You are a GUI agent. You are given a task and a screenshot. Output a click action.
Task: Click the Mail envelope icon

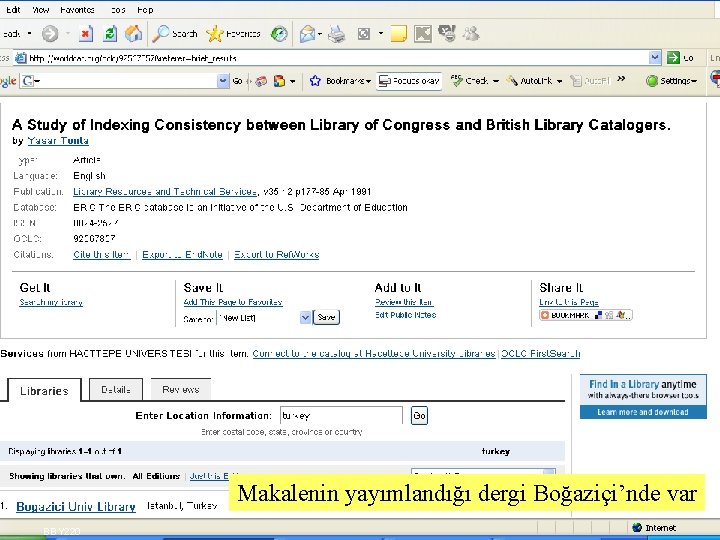307,34
